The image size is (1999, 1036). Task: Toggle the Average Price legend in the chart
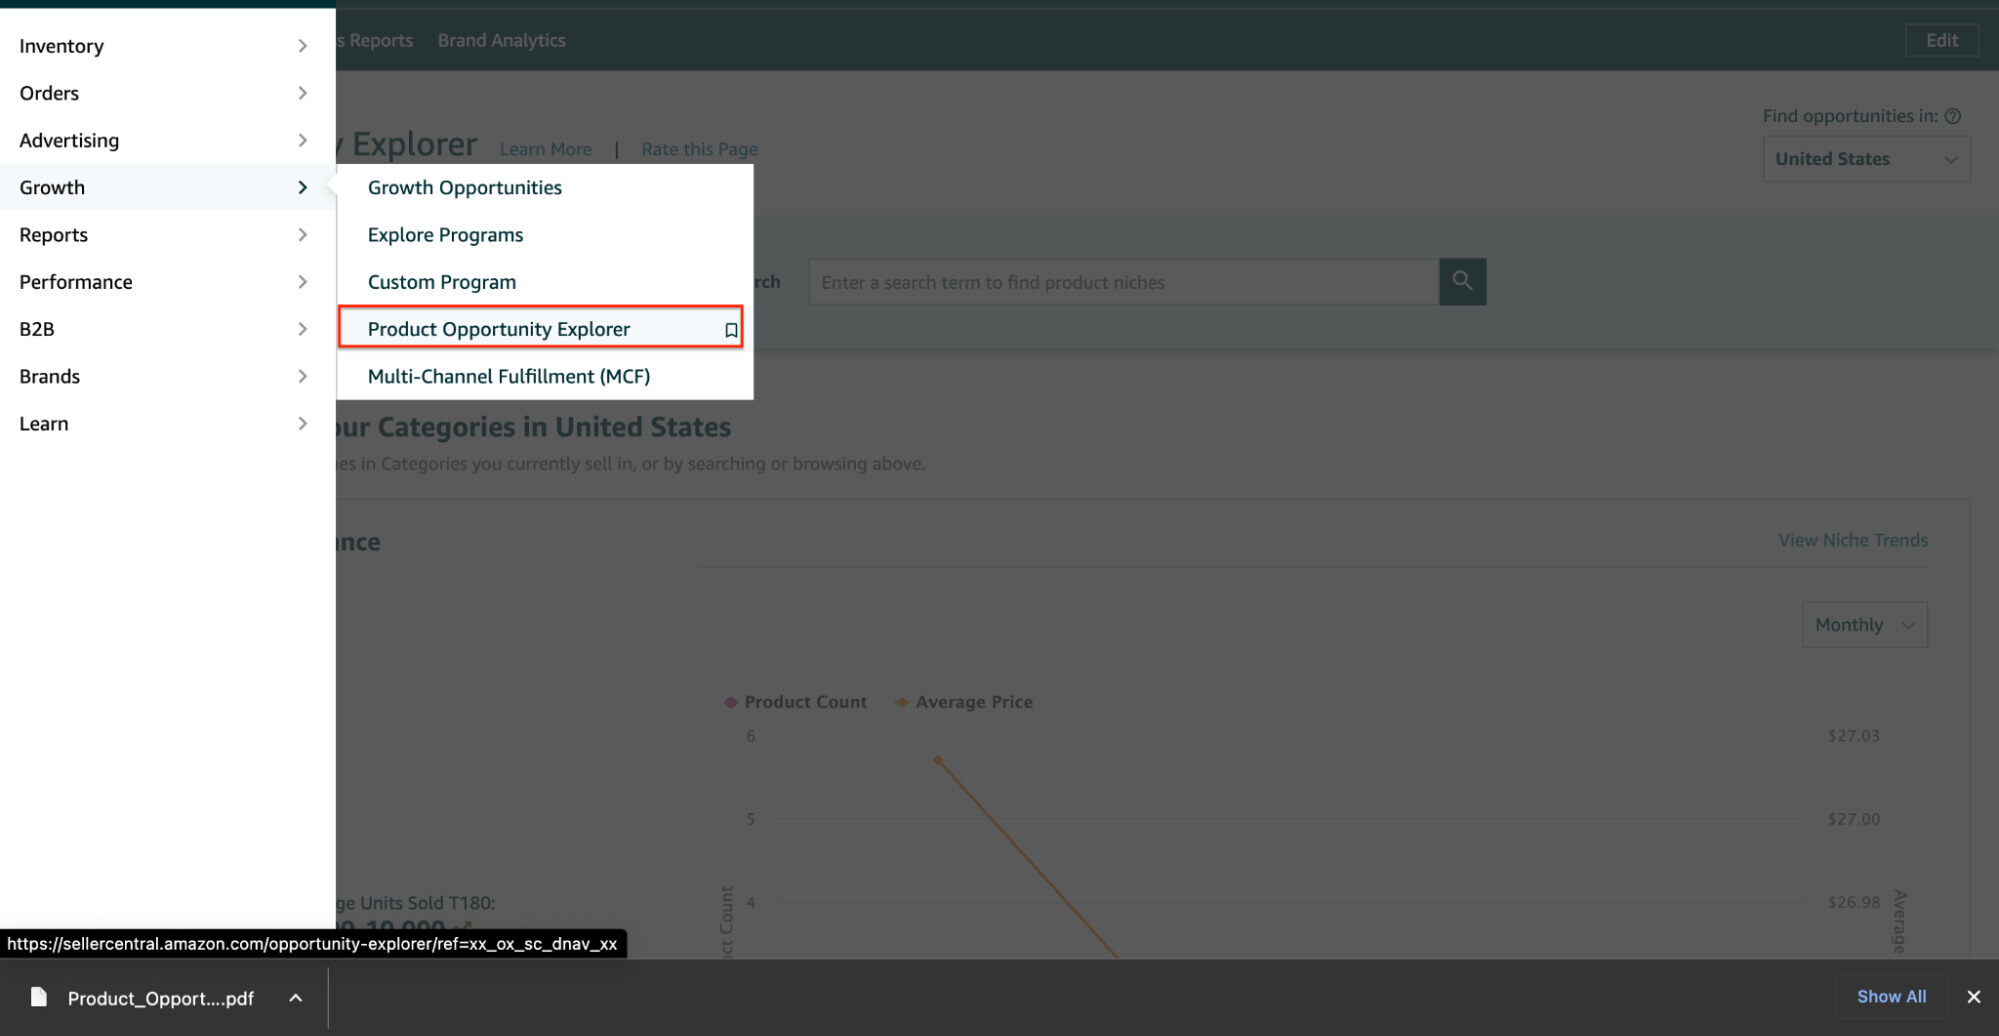pyautogui.click(x=963, y=701)
